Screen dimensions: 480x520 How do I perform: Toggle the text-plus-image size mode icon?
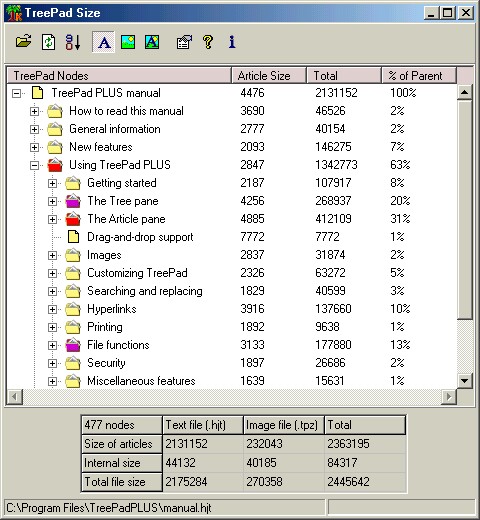[x=152, y=42]
